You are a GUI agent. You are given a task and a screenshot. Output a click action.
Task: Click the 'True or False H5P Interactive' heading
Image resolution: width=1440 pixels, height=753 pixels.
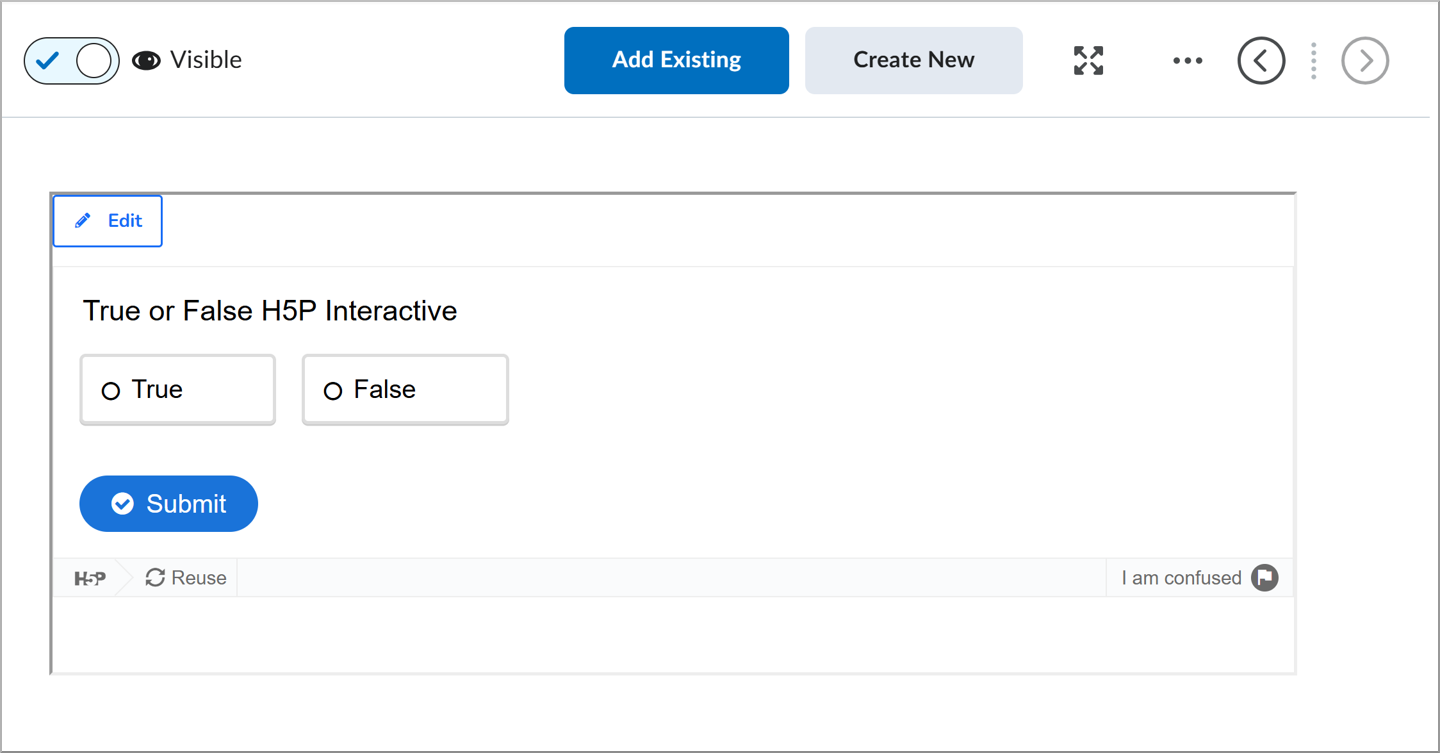(x=270, y=311)
